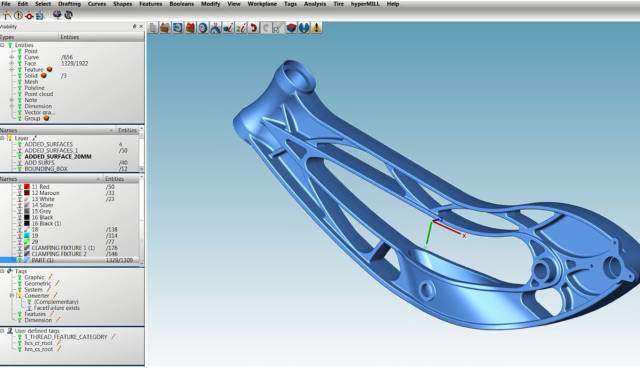The width and height of the screenshot is (640, 368).
Task: Click the red target crosshair icon at top left
Action: point(29,16)
